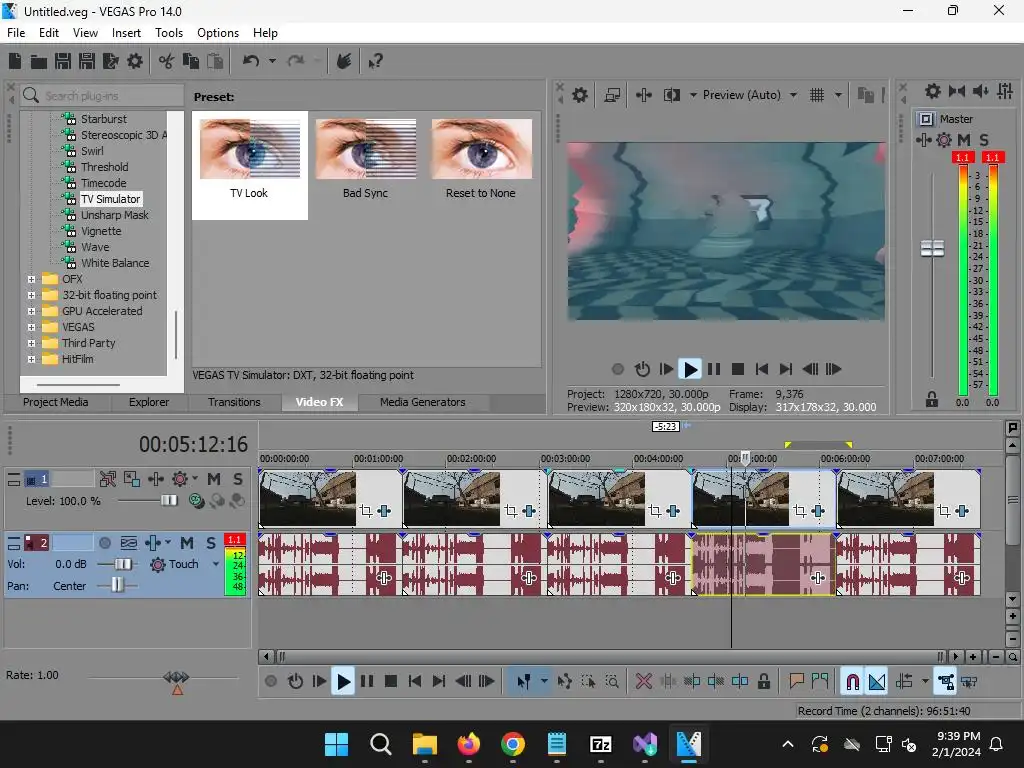Toggle Master bus solo S
Image resolution: width=1024 pixels, height=768 pixels.
point(984,140)
